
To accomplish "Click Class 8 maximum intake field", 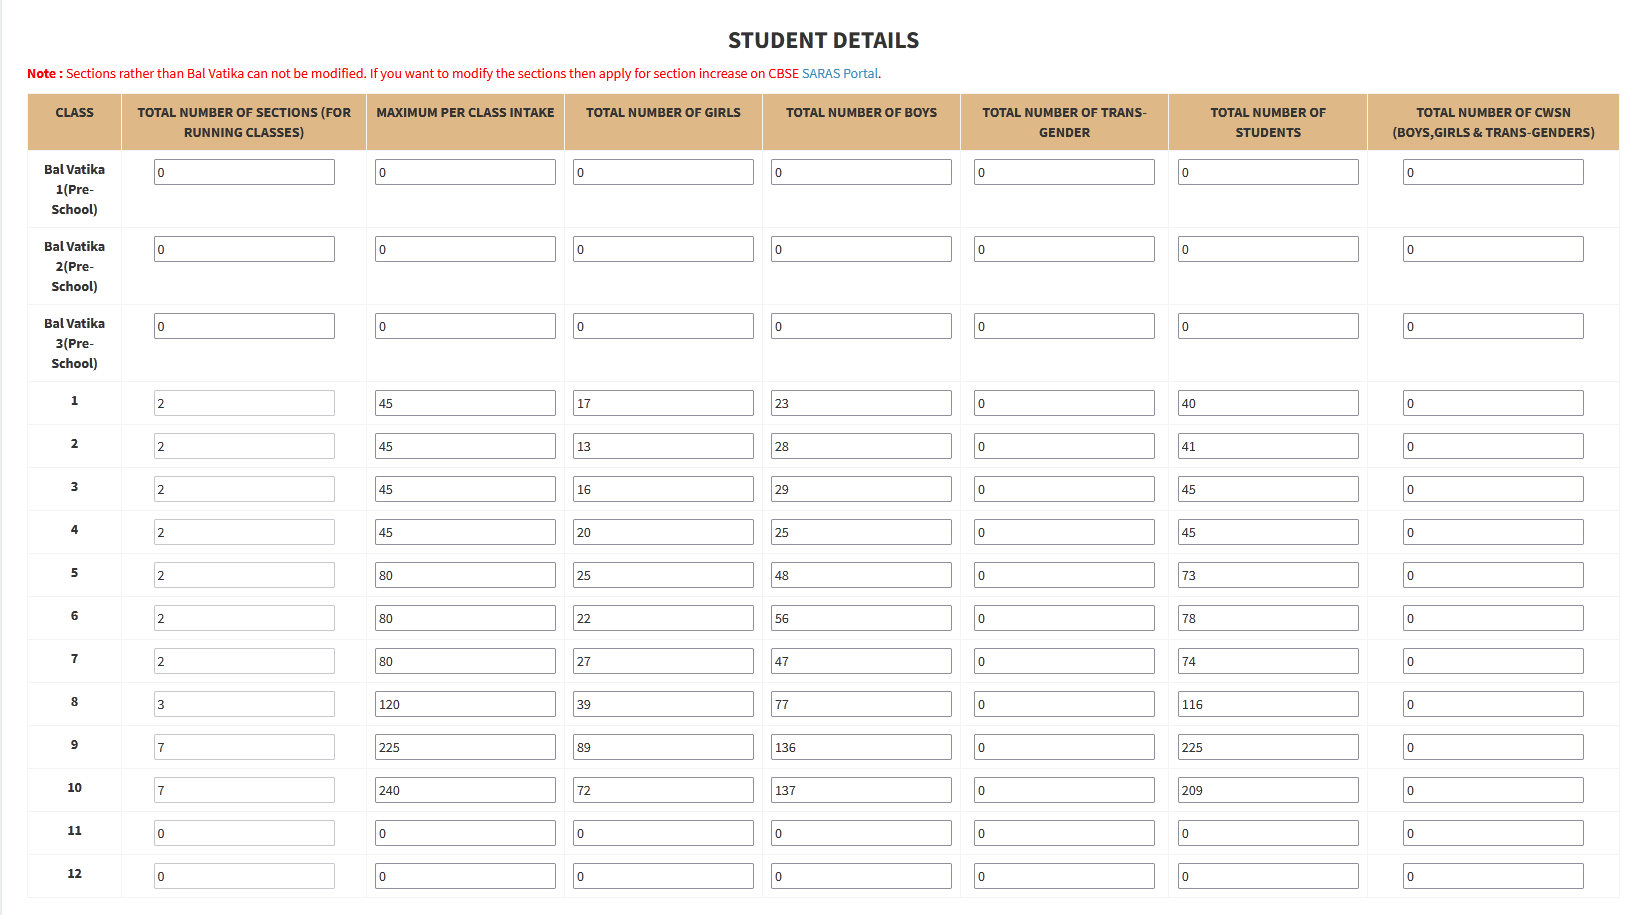I will pos(465,704).
